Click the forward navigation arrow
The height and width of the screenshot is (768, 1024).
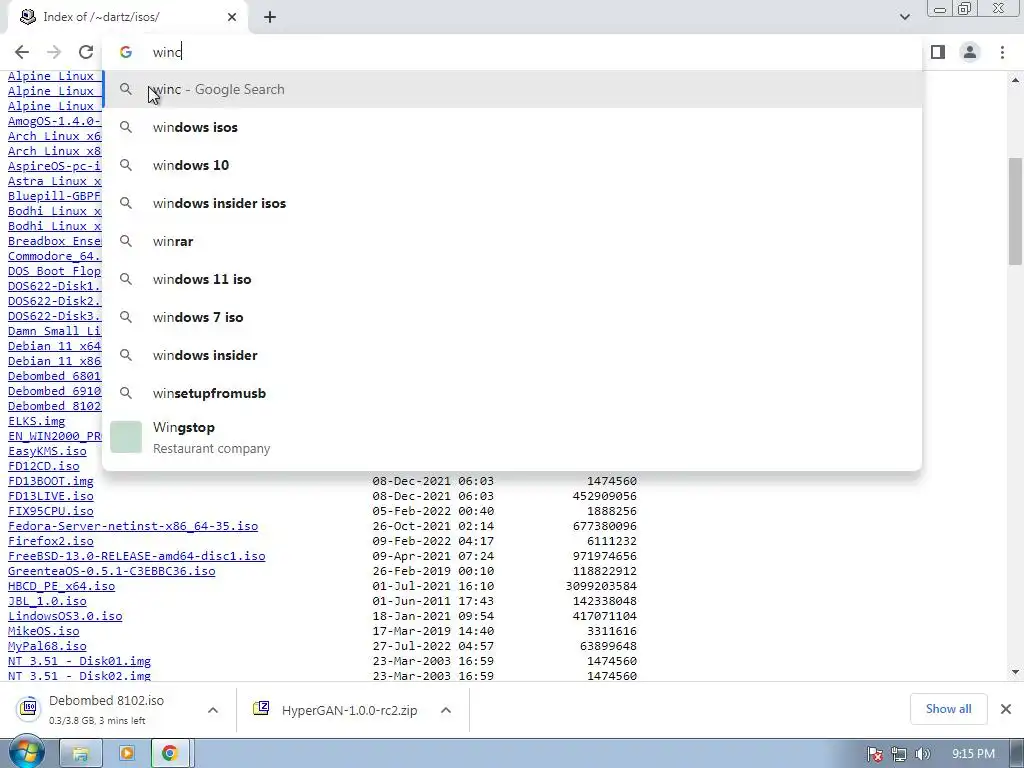tap(54, 52)
